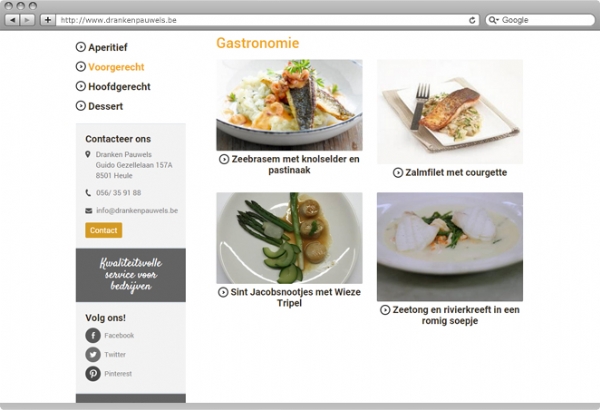Open the Pinterest round icon
The height and width of the screenshot is (410, 600).
point(93,374)
